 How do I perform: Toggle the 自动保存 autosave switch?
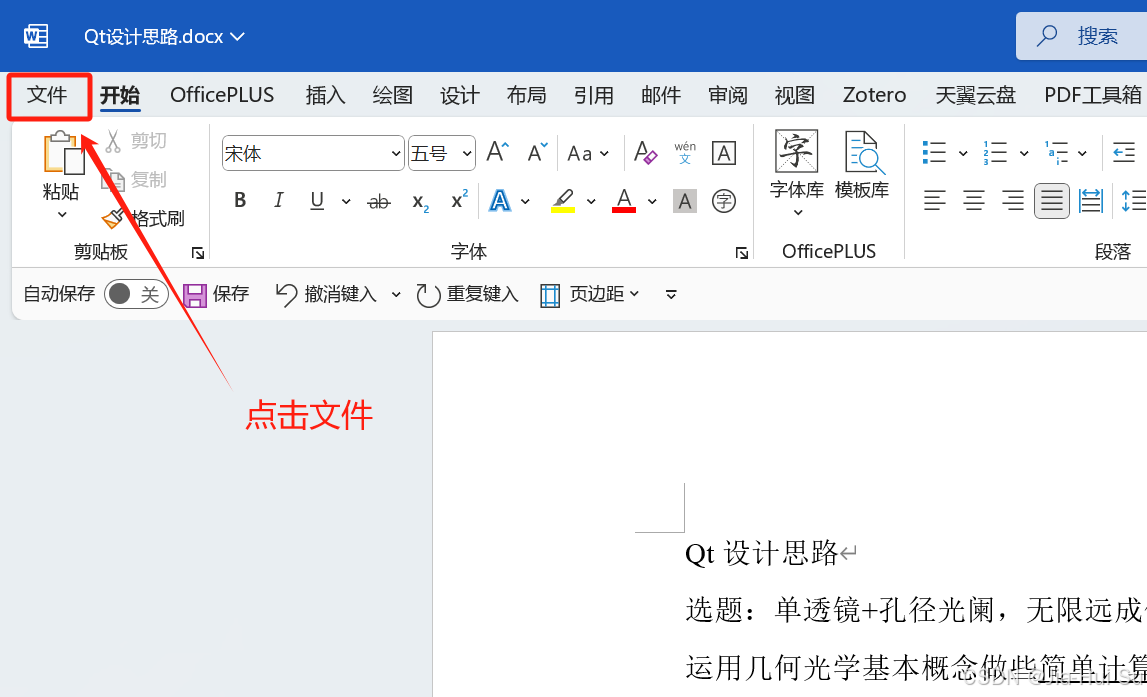tap(136, 294)
